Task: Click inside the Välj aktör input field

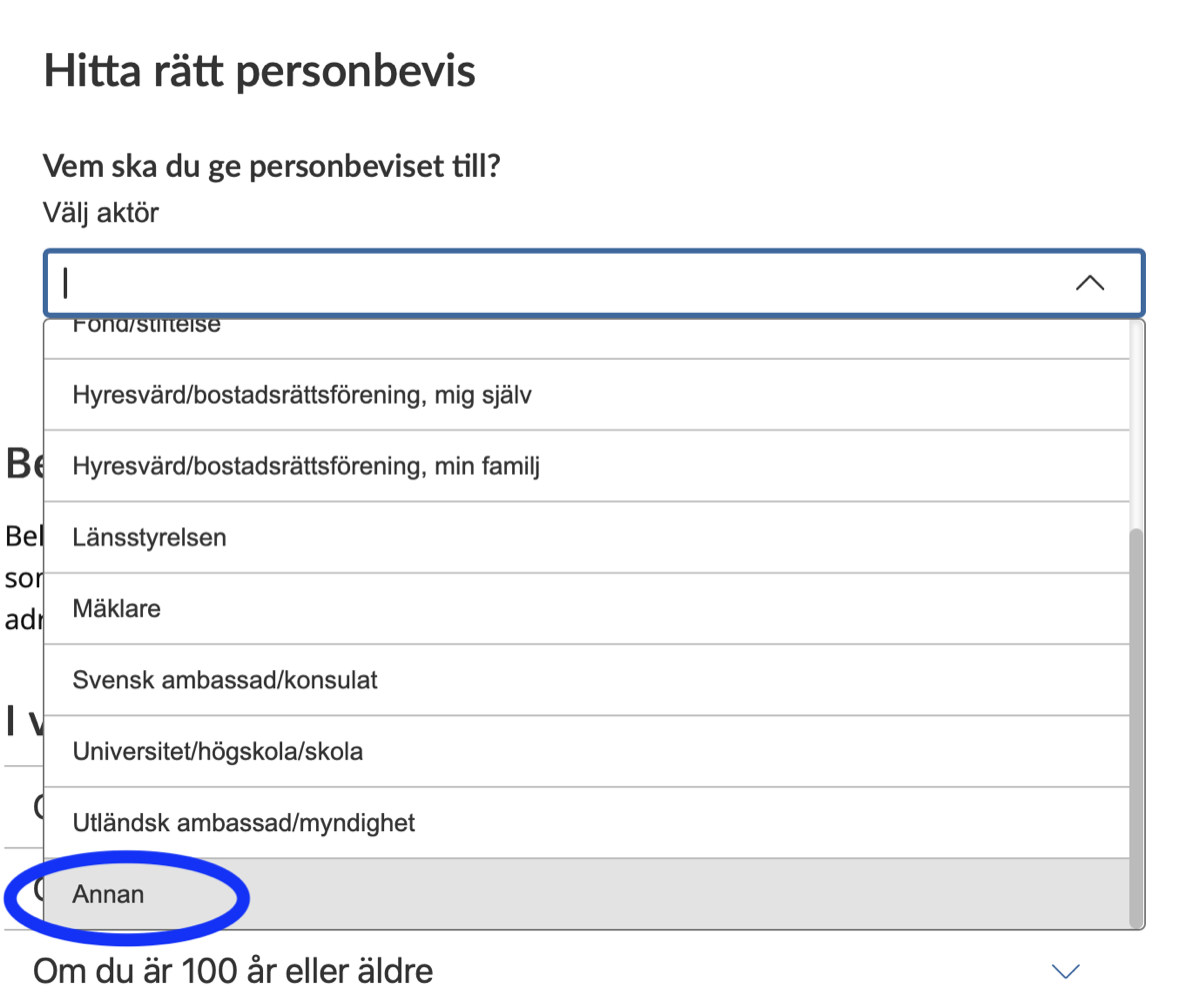Action: click(x=594, y=283)
